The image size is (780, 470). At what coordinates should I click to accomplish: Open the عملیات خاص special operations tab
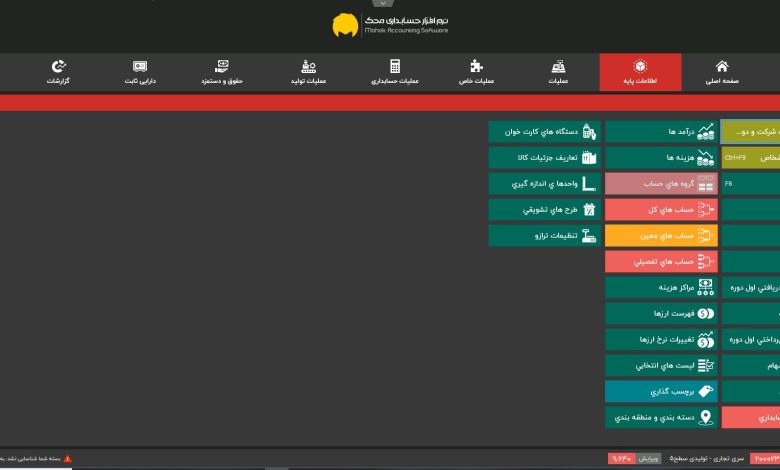[x=477, y=72]
